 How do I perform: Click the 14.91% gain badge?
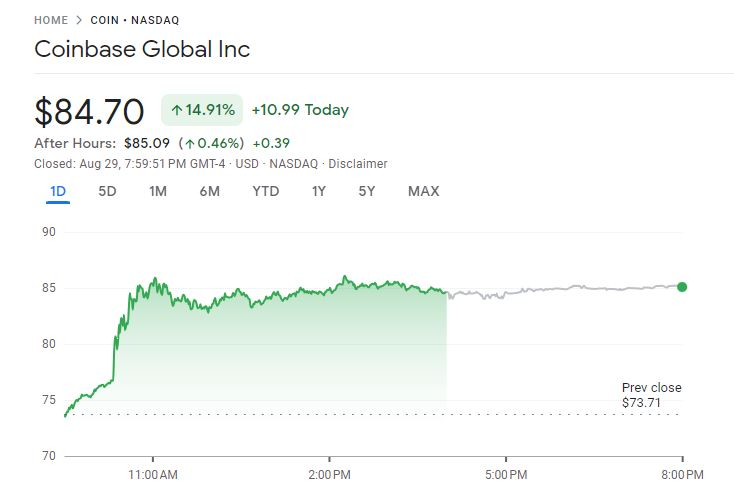click(x=203, y=110)
